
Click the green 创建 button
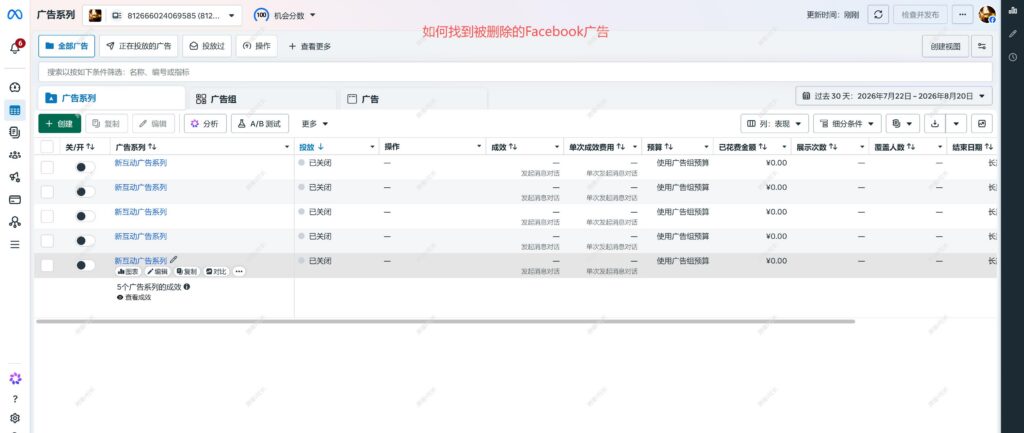[59, 123]
